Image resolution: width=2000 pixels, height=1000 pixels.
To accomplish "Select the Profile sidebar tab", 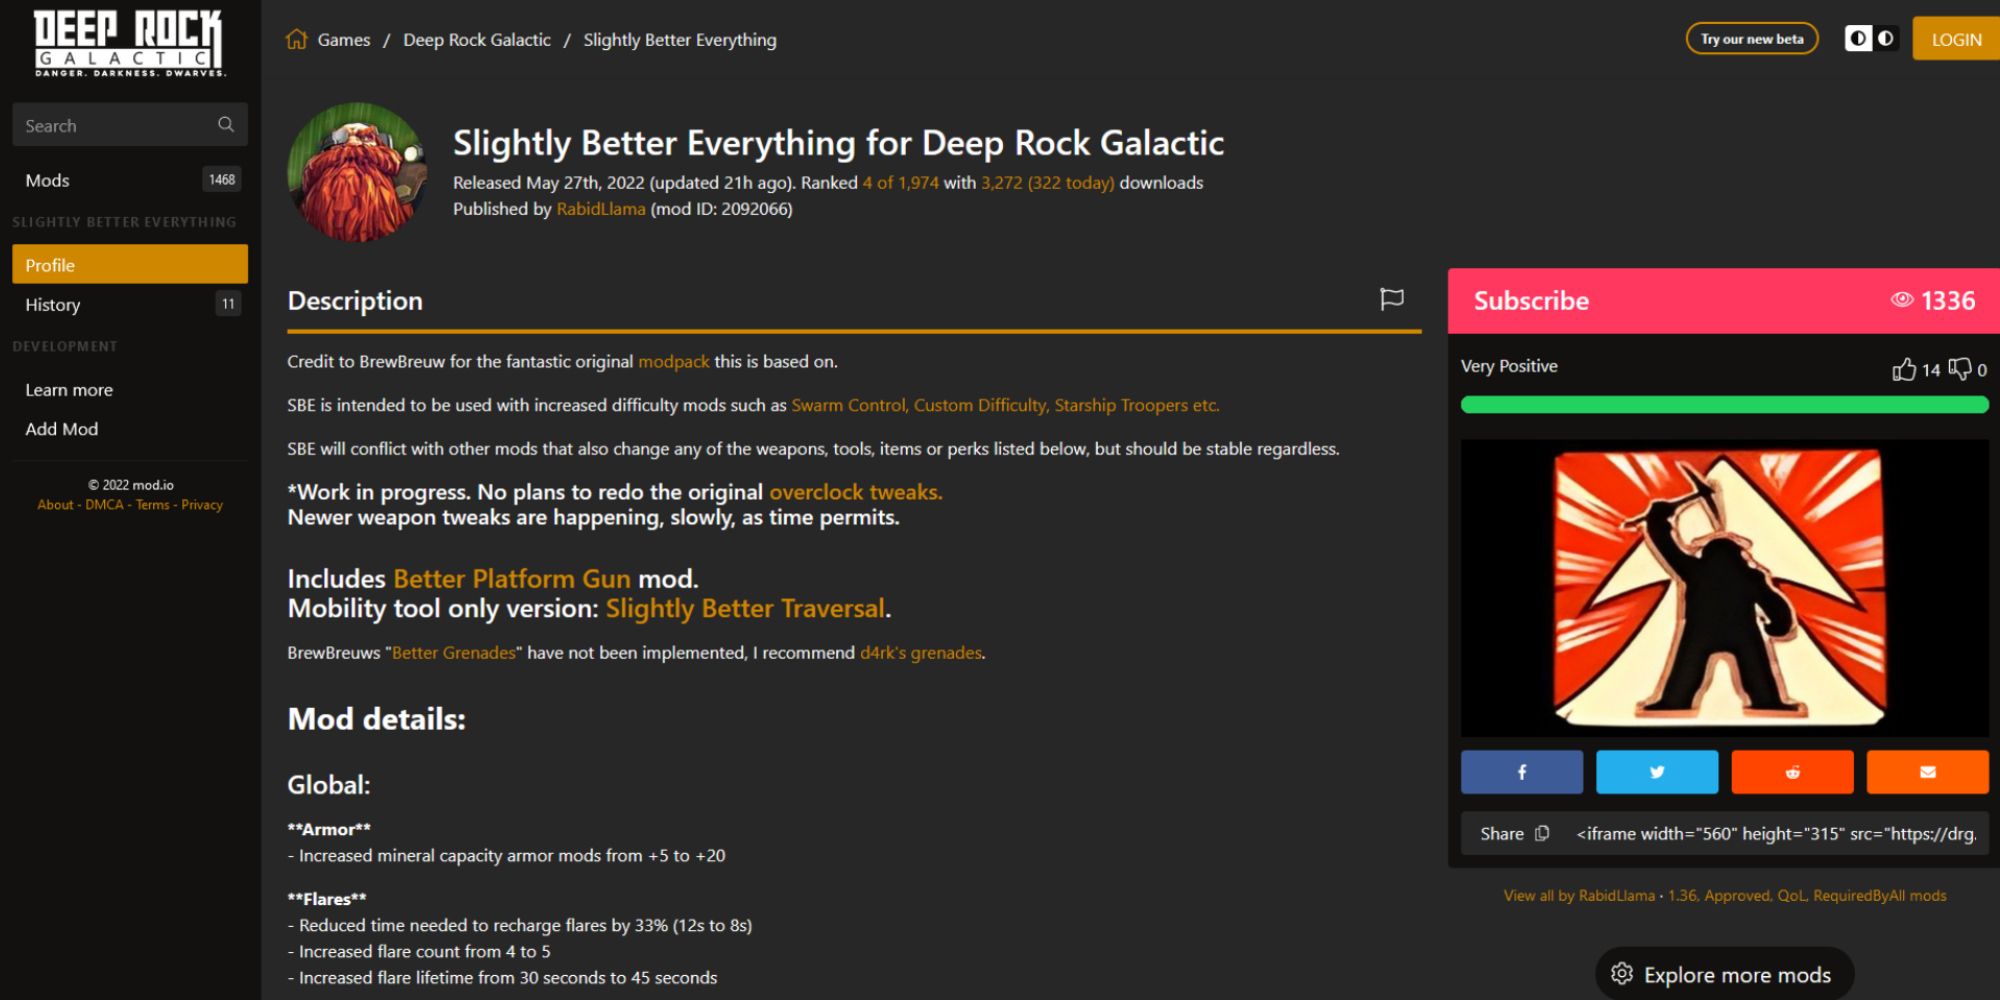I will (x=130, y=265).
